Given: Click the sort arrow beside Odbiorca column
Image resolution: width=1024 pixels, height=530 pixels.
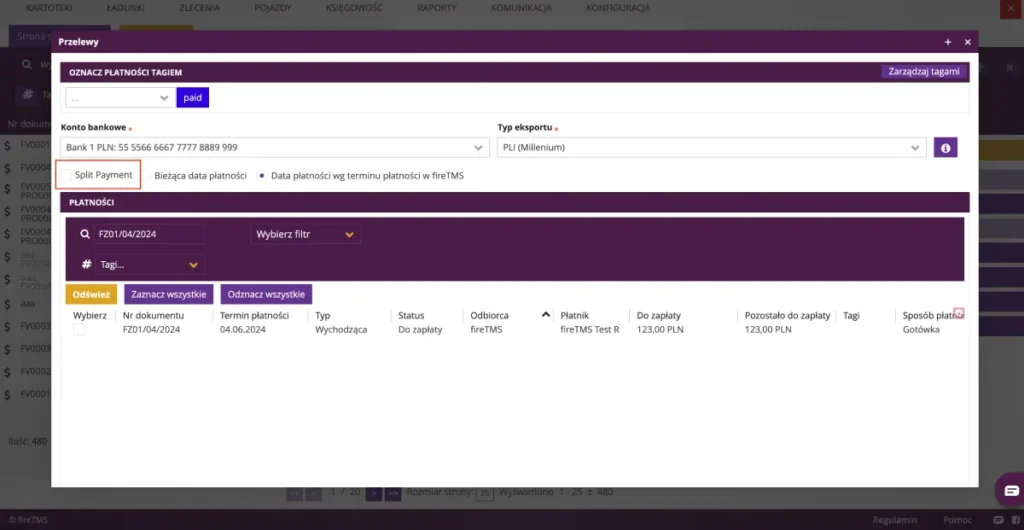Looking at the screenshot, I should point(546,315).
